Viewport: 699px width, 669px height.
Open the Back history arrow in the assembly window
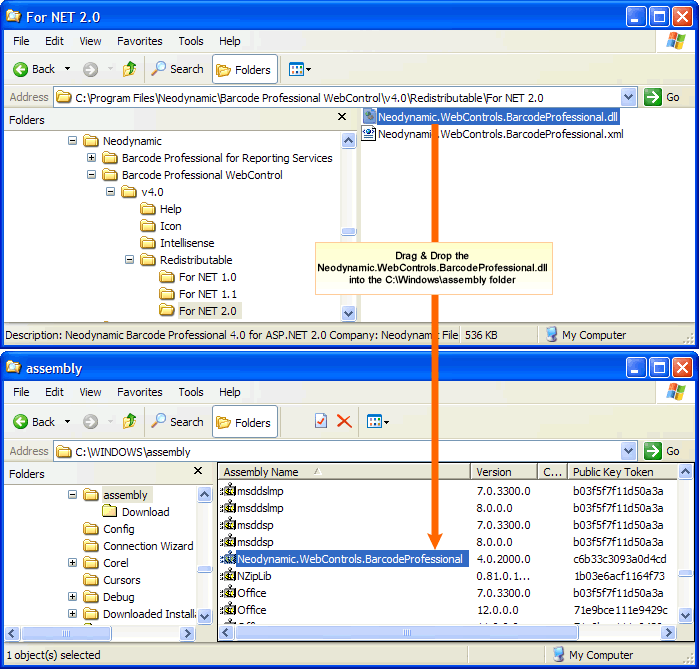[67, 421]
